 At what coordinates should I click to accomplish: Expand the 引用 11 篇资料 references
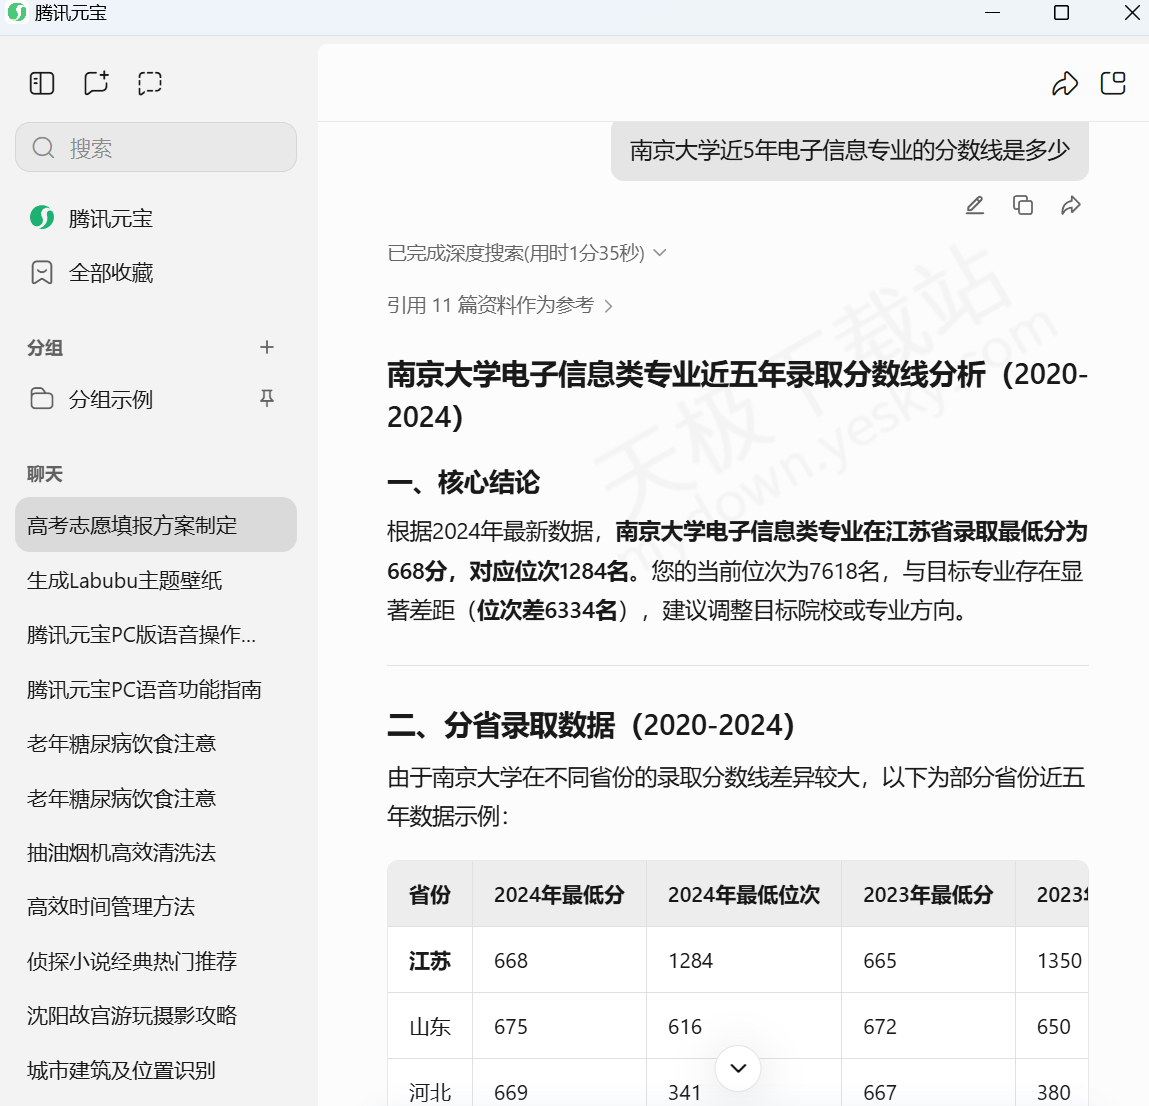tap(500, 305)
